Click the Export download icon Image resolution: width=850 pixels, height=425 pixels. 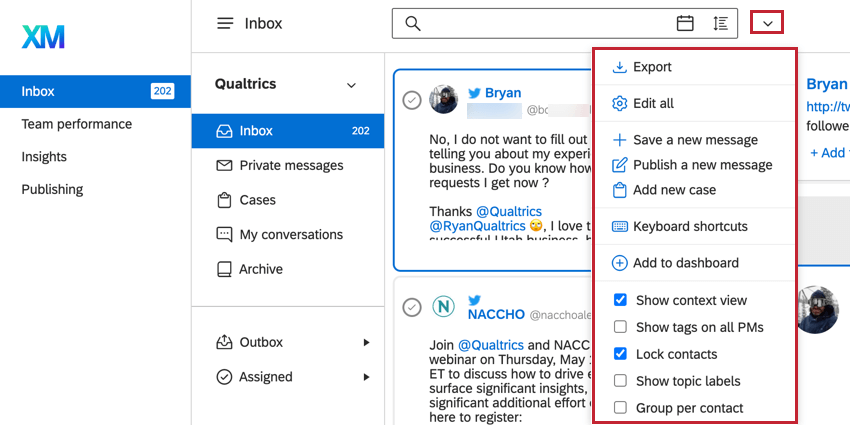click(x=619, y=67)
